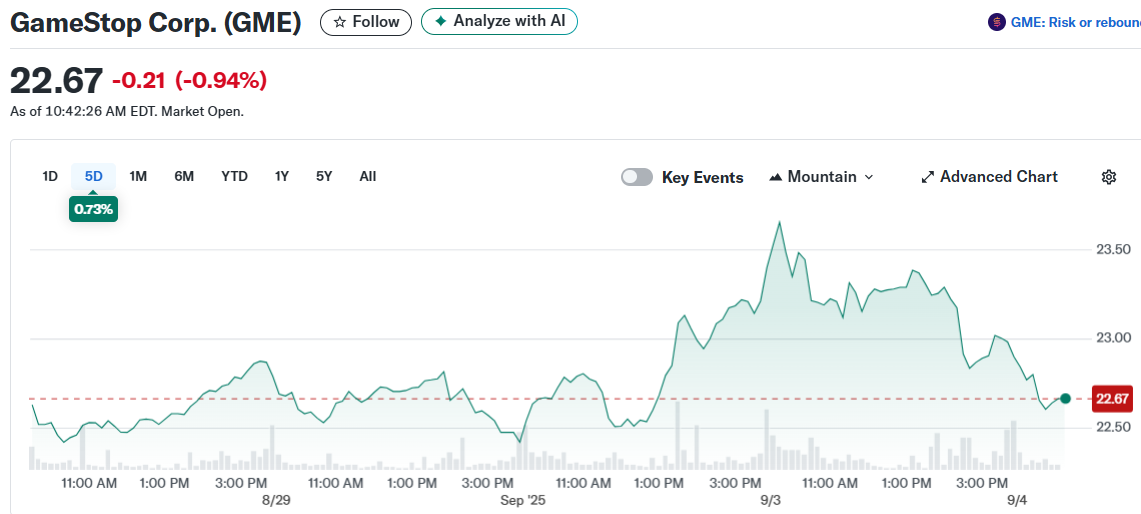The image size is (1141, 514).
Task: Click the red 22.67 price label
Action: [x=1112, y=399]
